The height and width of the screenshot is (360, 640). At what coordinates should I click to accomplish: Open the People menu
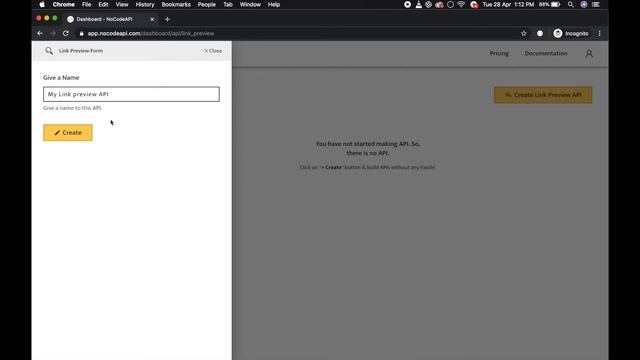(207, 4)
